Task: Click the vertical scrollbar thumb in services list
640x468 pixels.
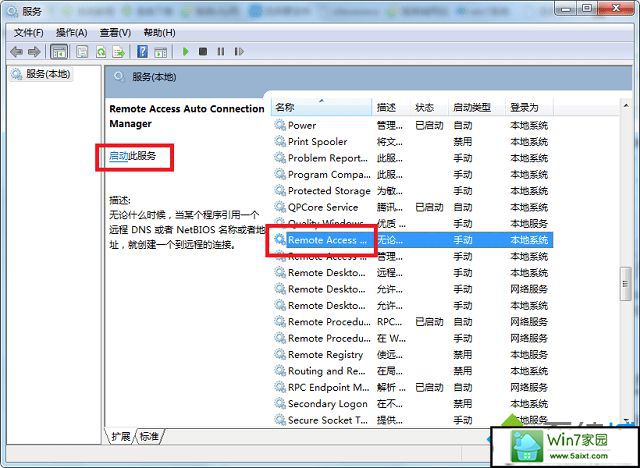Action: tap(625, 284)
